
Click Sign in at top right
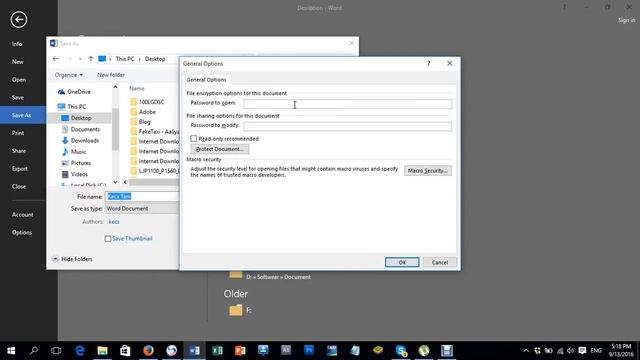(x=626, y=20)
